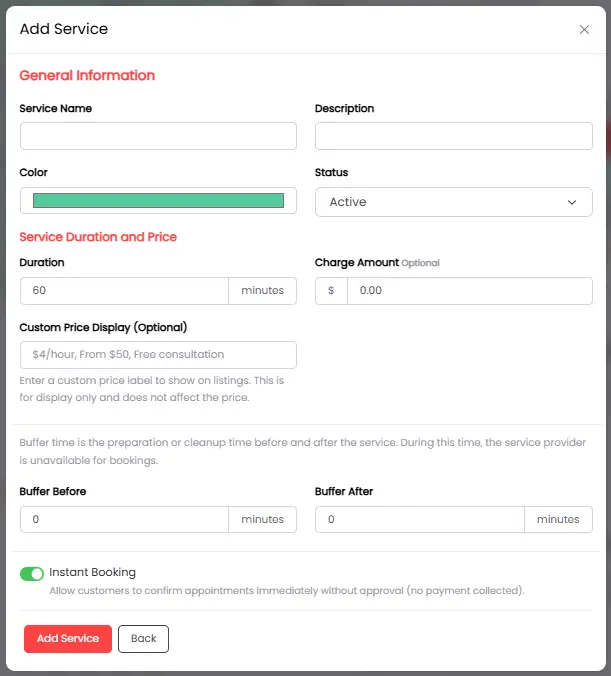
Task: Click the Add Service dialog title
Action: tap(64, 29)
